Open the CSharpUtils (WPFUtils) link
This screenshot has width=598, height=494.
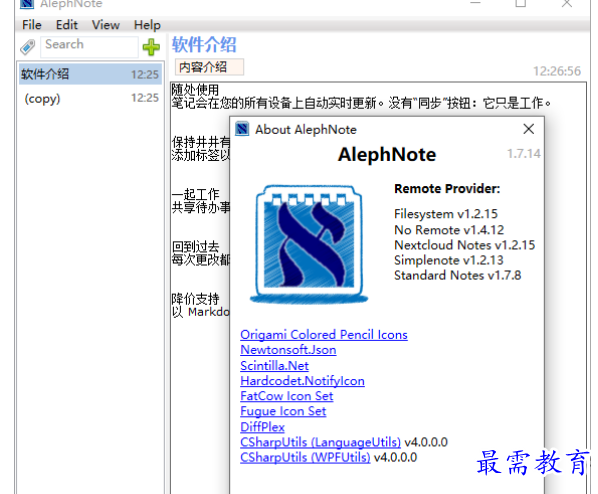(305, 457)
